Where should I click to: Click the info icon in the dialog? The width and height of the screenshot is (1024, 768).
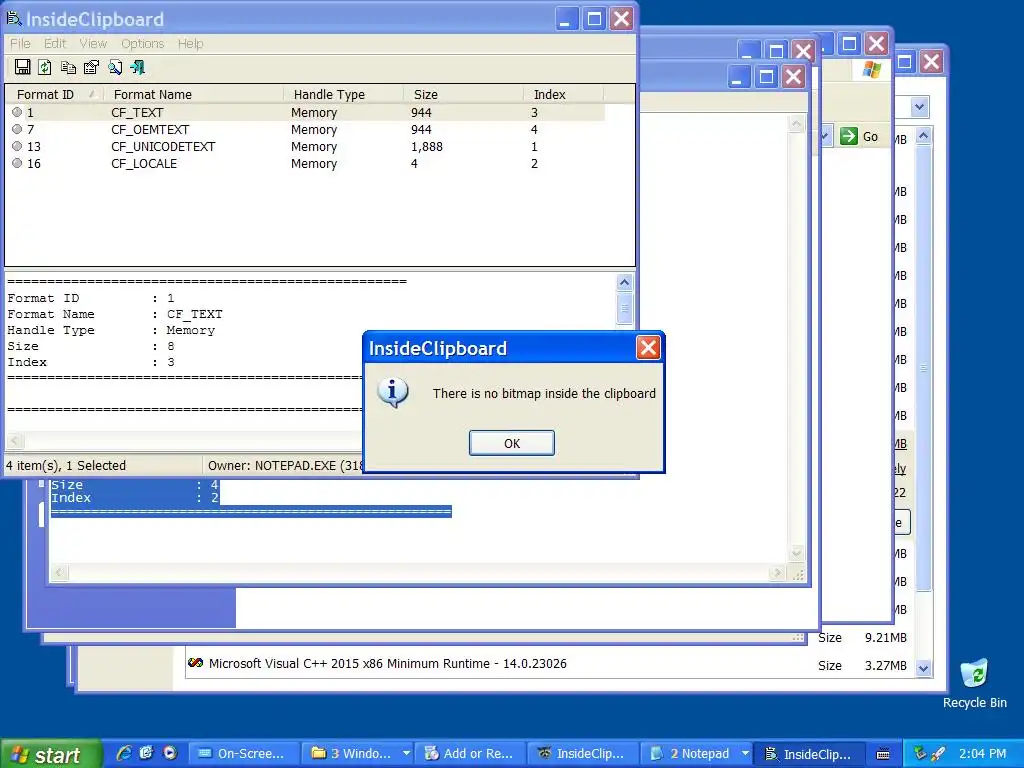392,392
